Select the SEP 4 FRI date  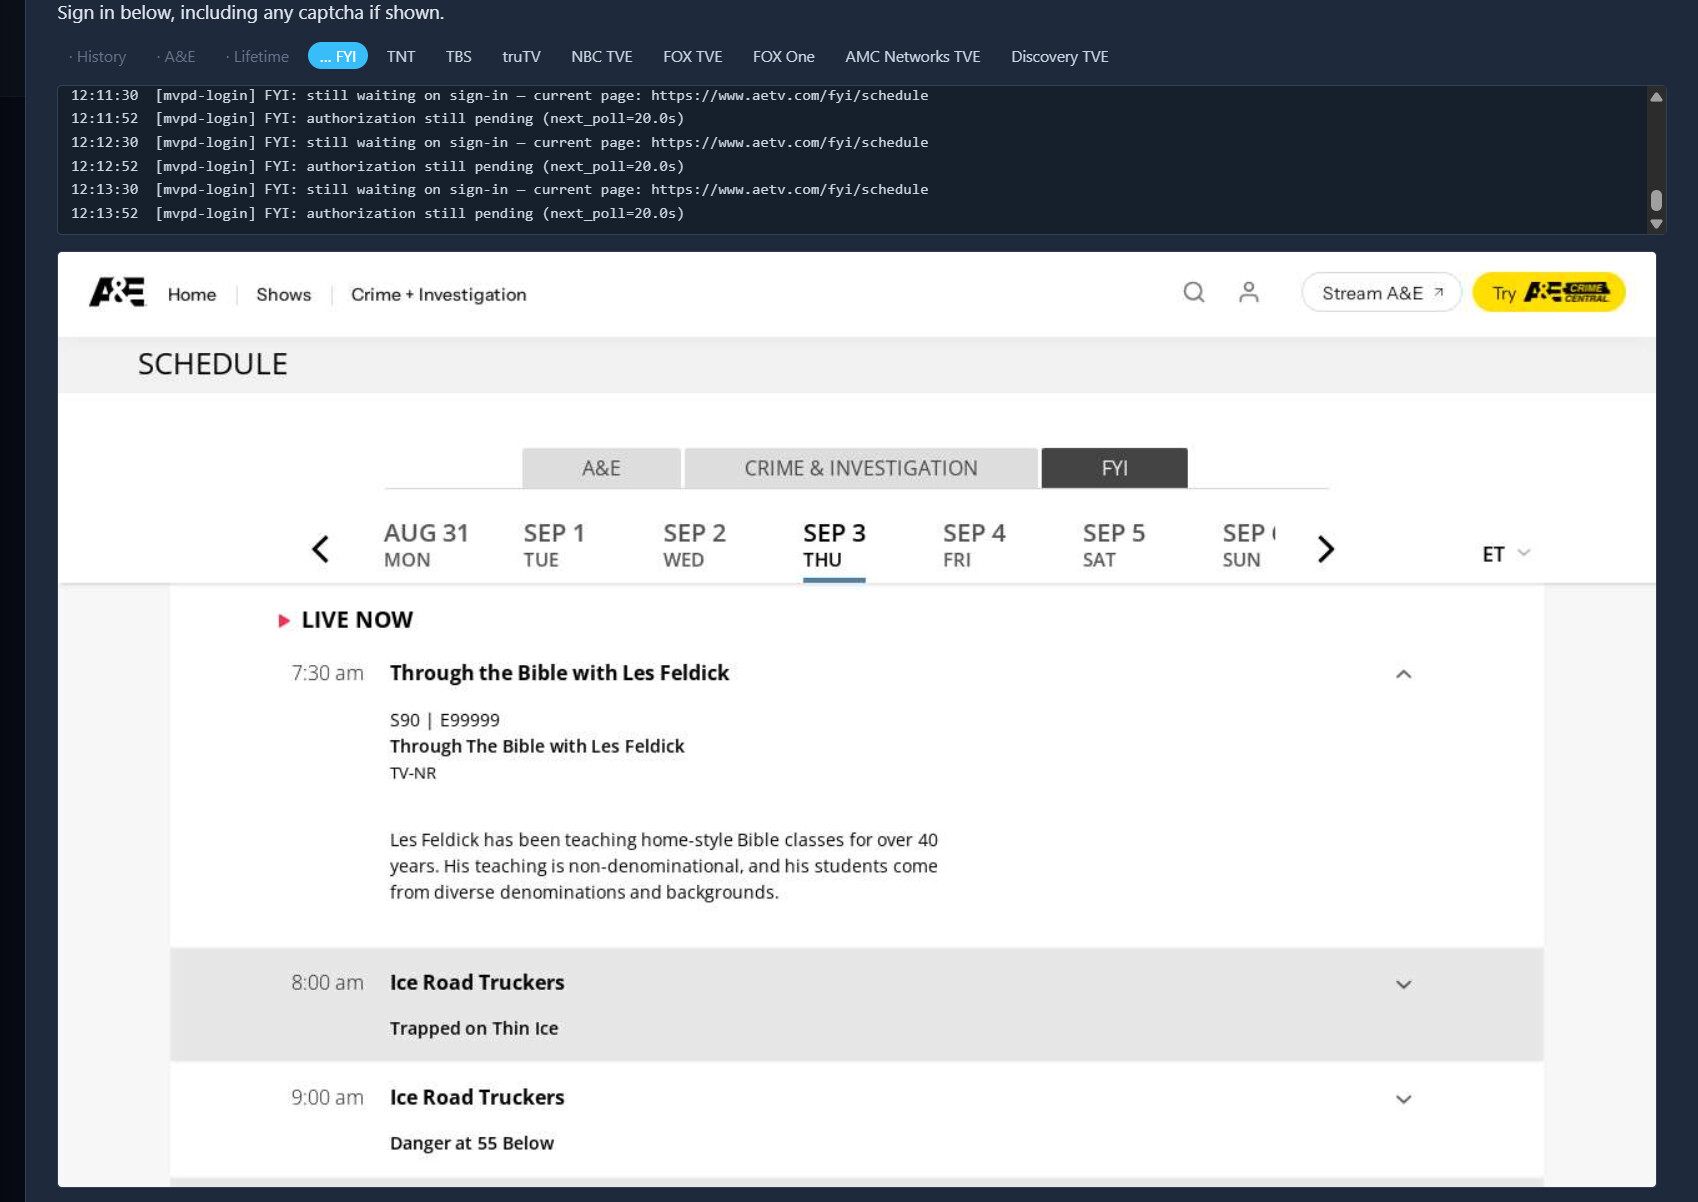(x=974, y=545)
